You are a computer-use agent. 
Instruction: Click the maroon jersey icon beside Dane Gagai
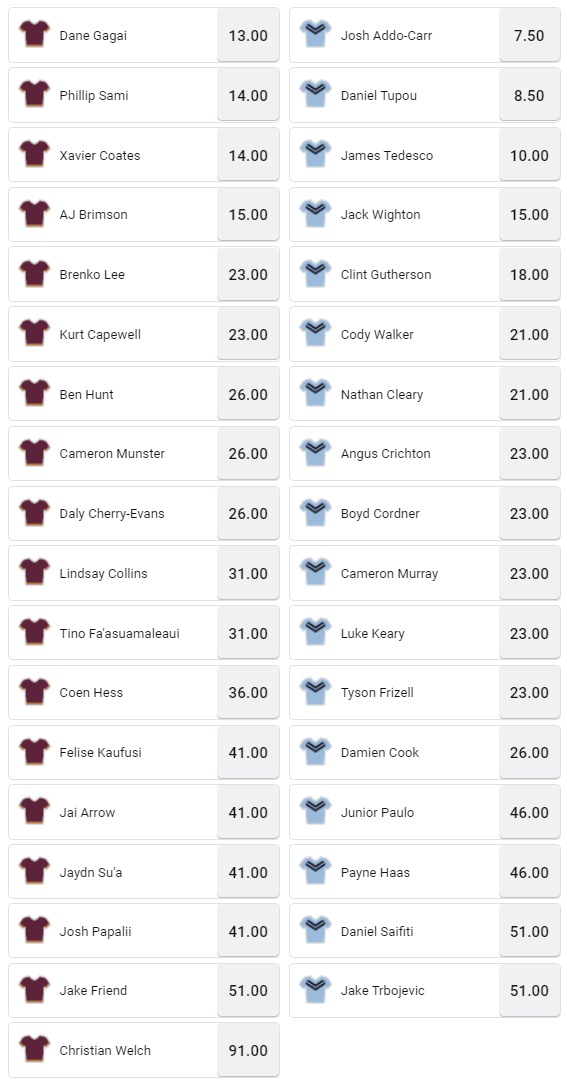click(35, 34)
